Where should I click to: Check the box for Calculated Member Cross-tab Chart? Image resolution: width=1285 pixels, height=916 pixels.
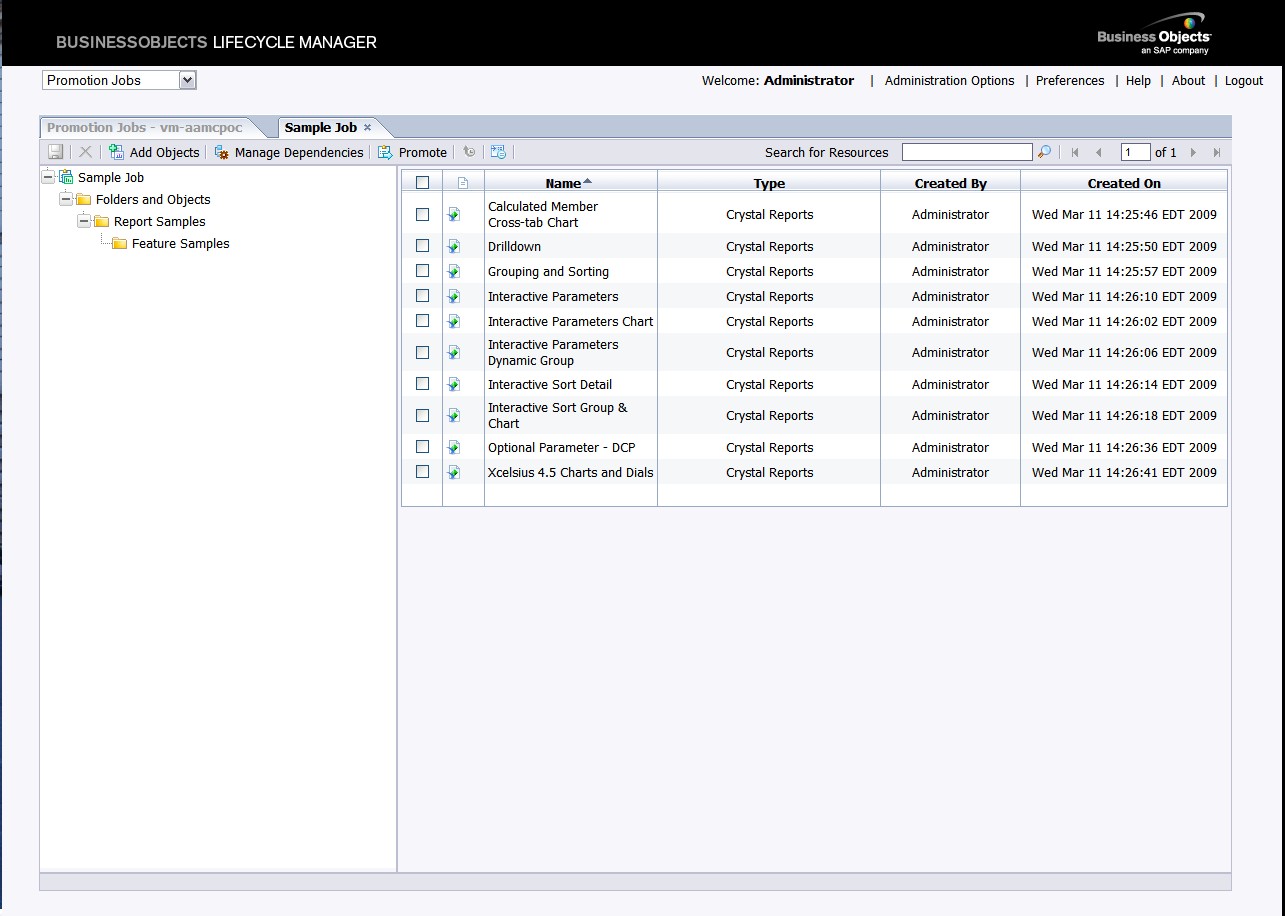point(422,214)
